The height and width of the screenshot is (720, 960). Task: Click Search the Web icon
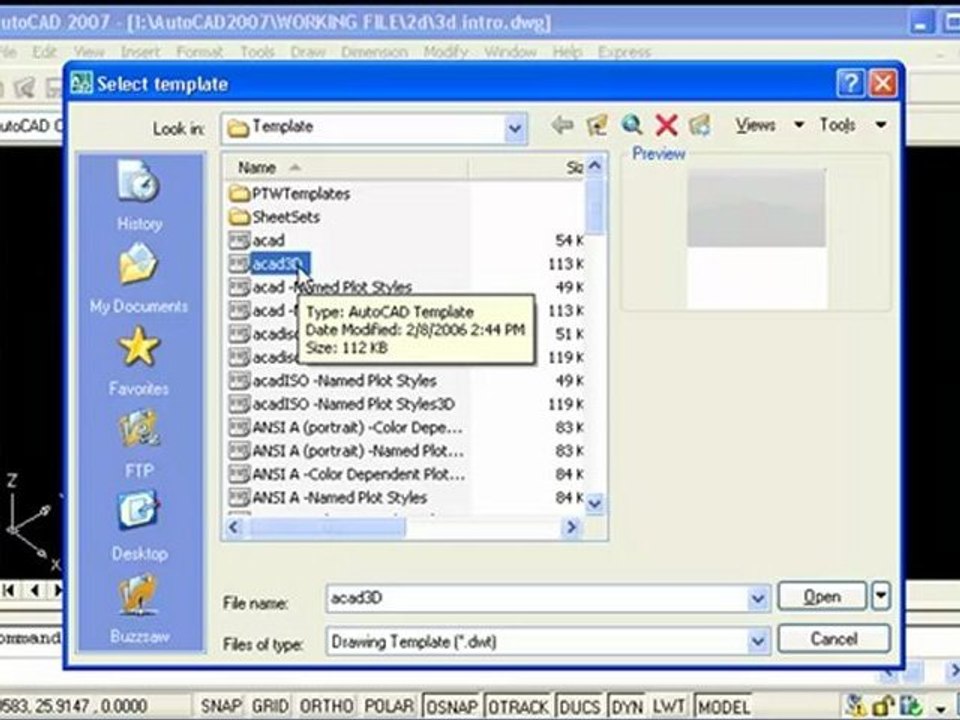[632, 125]
